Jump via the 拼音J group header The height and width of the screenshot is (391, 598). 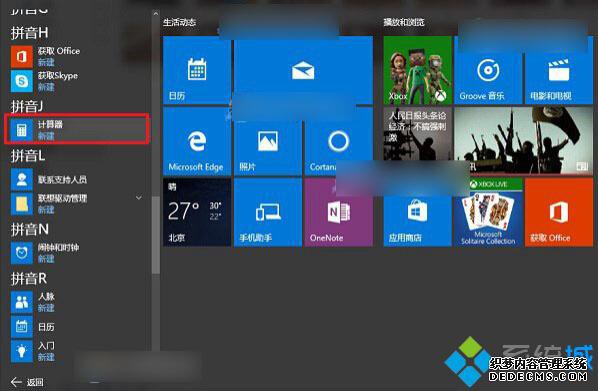27,106
